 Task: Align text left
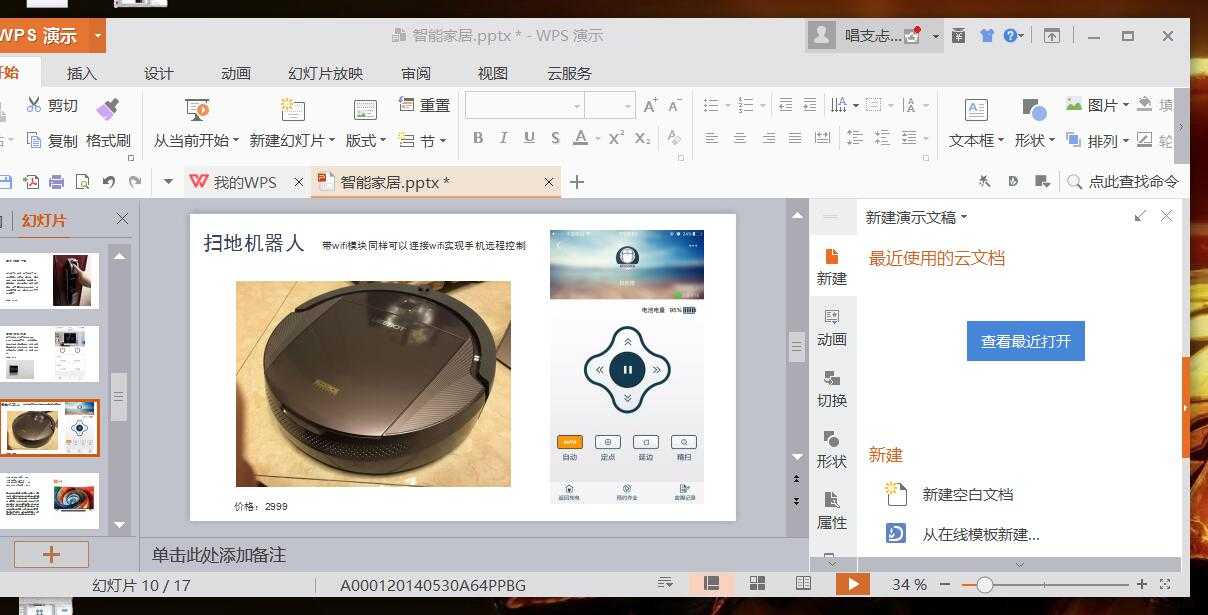(712, 138)
